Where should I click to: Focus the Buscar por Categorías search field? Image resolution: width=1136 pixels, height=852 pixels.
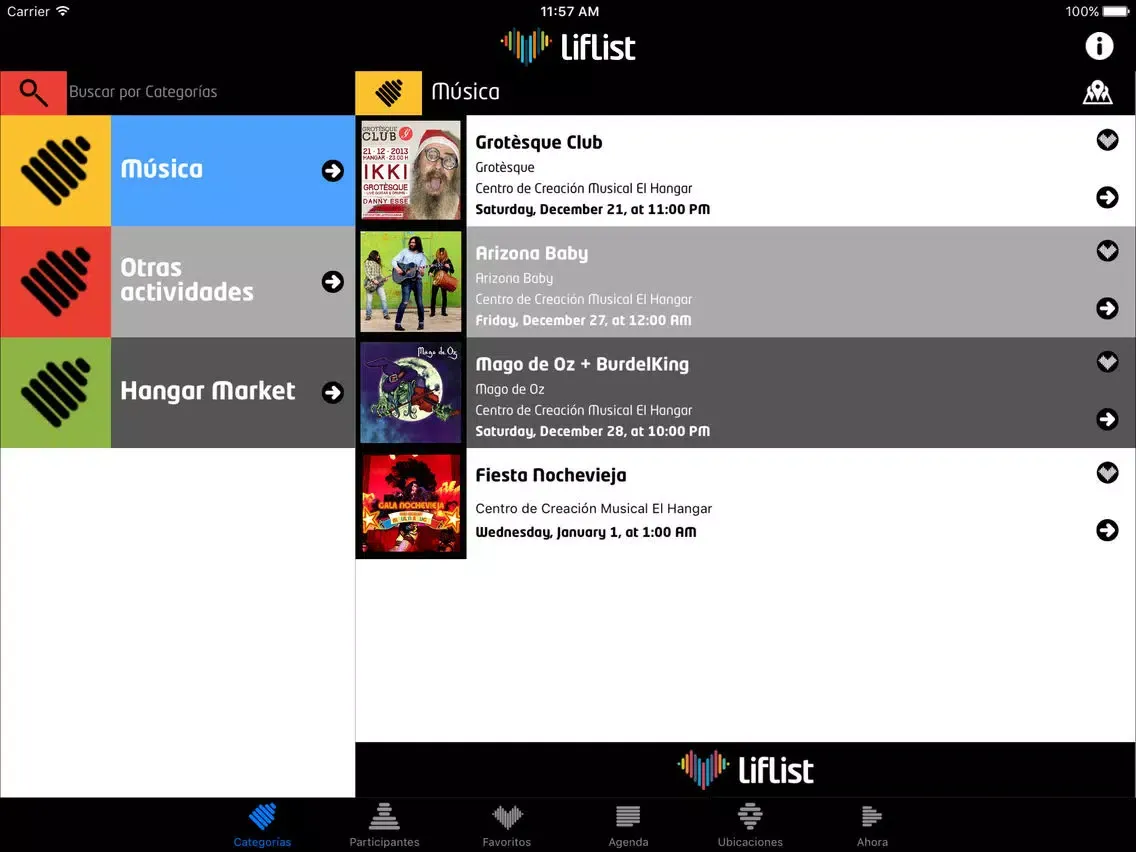(x=210, y=93)
